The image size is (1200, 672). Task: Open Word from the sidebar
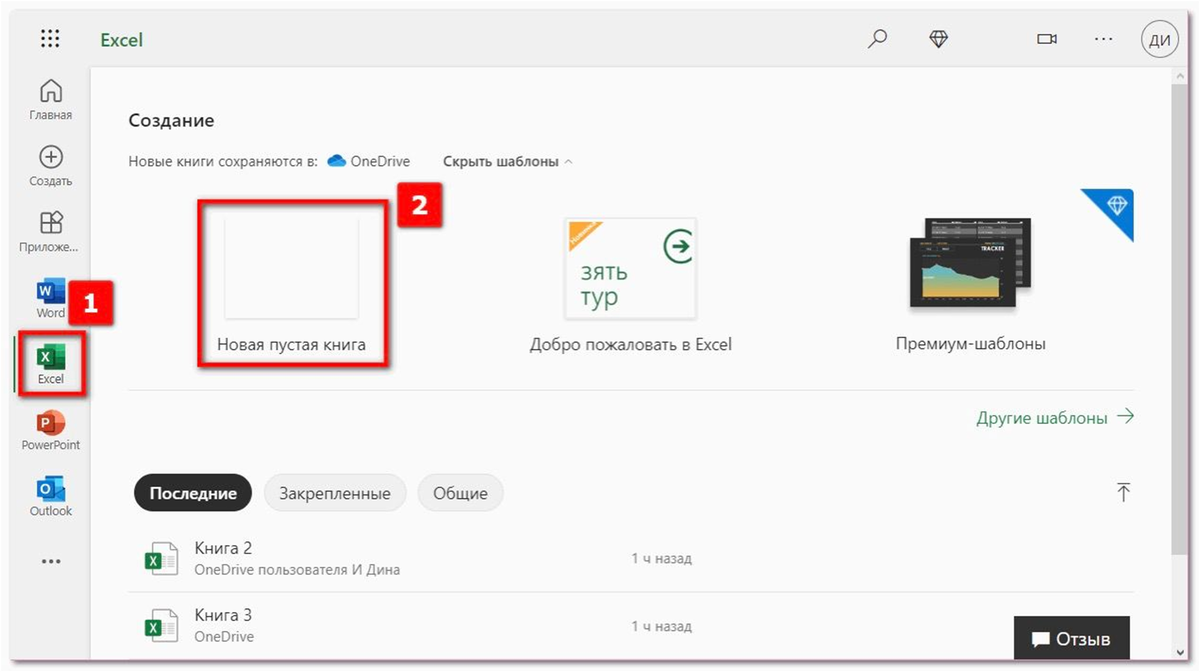pyautogui.click(x=50, y=298)
